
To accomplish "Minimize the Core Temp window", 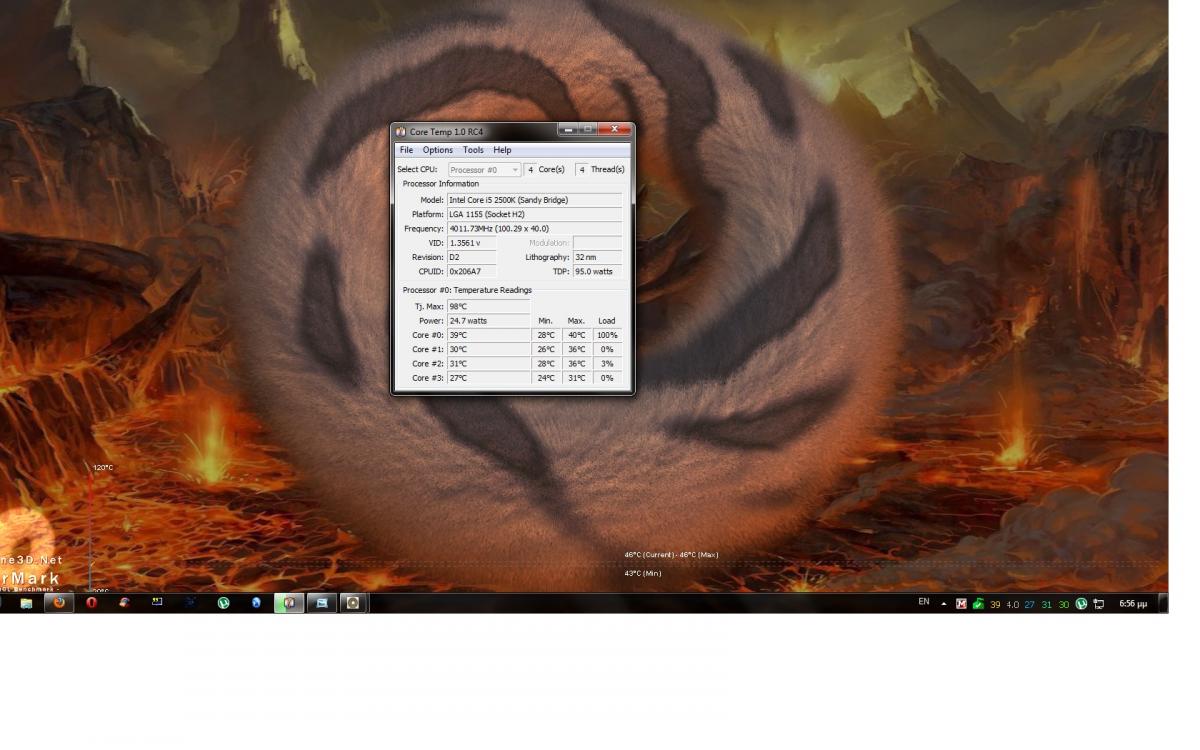I will click(x=568, y=129).
